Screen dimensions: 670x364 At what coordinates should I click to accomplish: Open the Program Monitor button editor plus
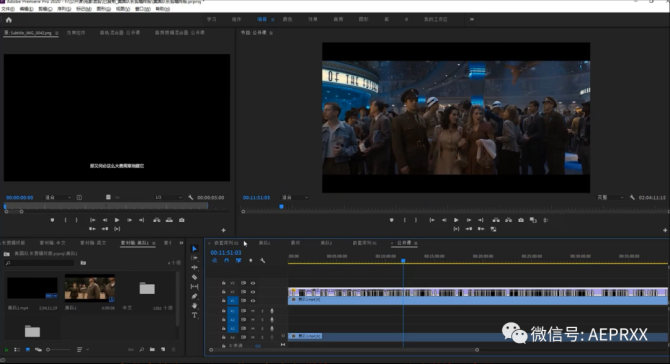(665, 230)
